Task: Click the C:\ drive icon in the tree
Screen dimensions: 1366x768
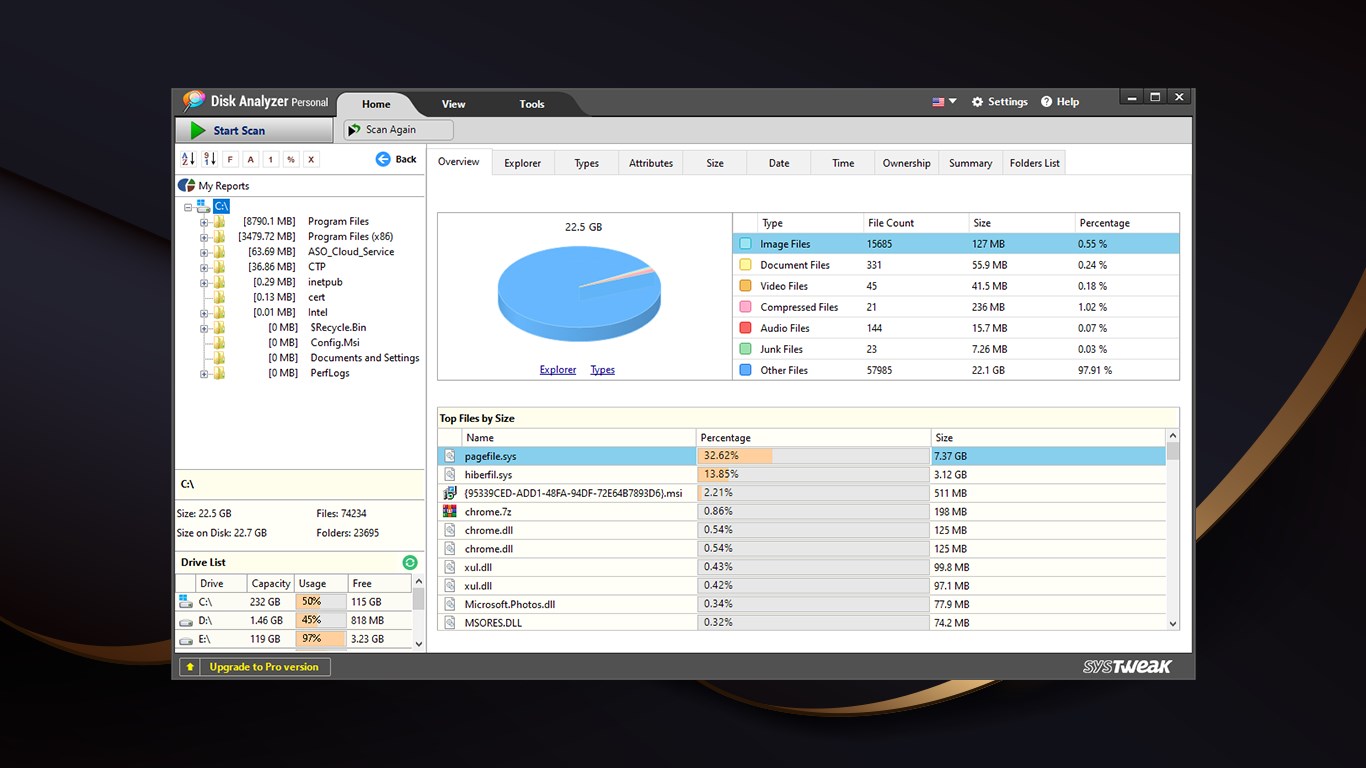Action: (203, 206)
